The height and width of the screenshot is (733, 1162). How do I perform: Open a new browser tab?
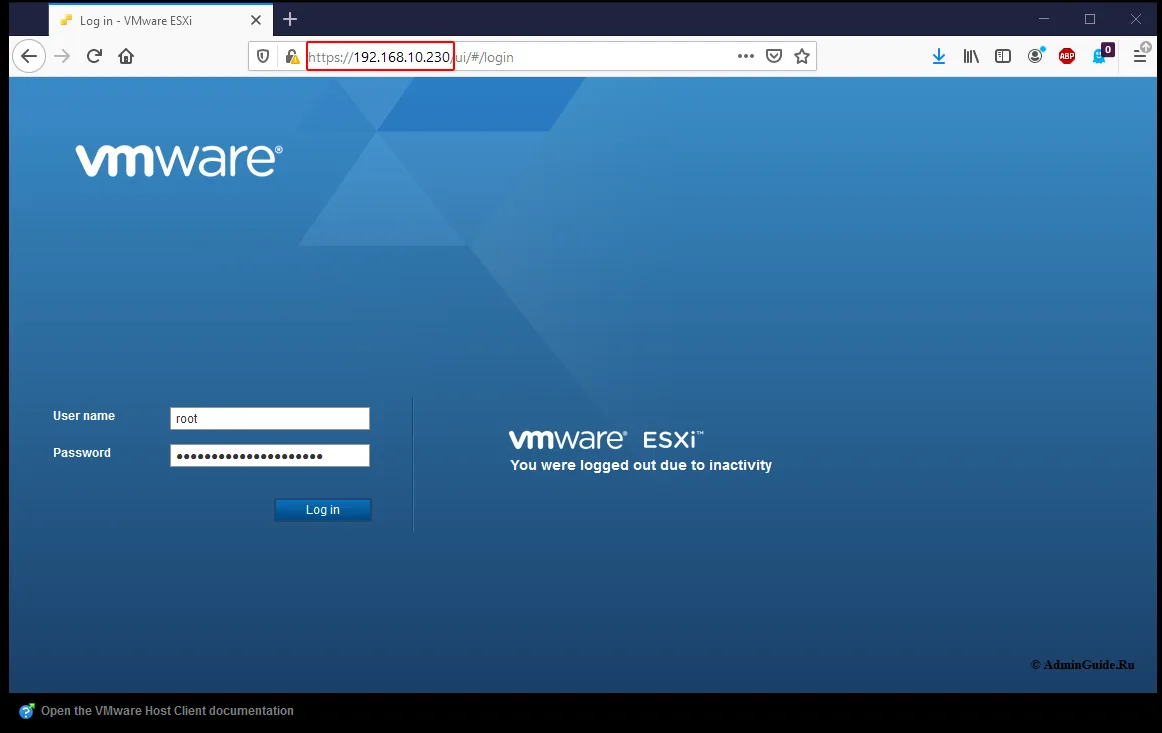(x=290, y=19)
